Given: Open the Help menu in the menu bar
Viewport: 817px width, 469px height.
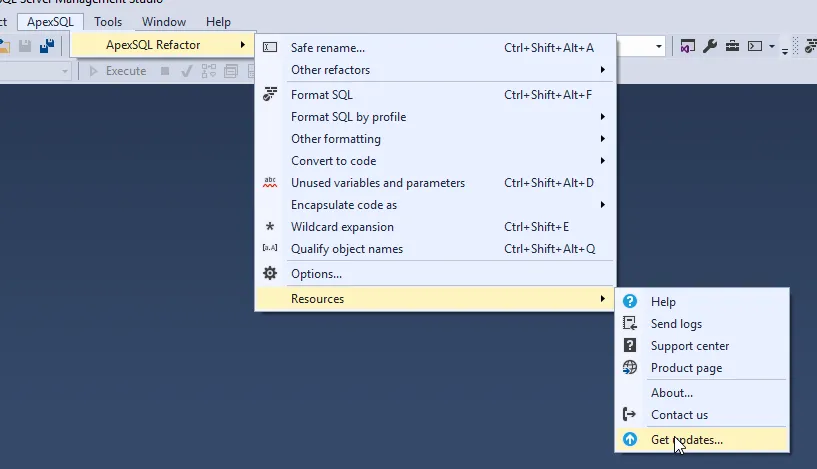Looking at the screenshot, I should pyautogui.click(x=218, y=22).
